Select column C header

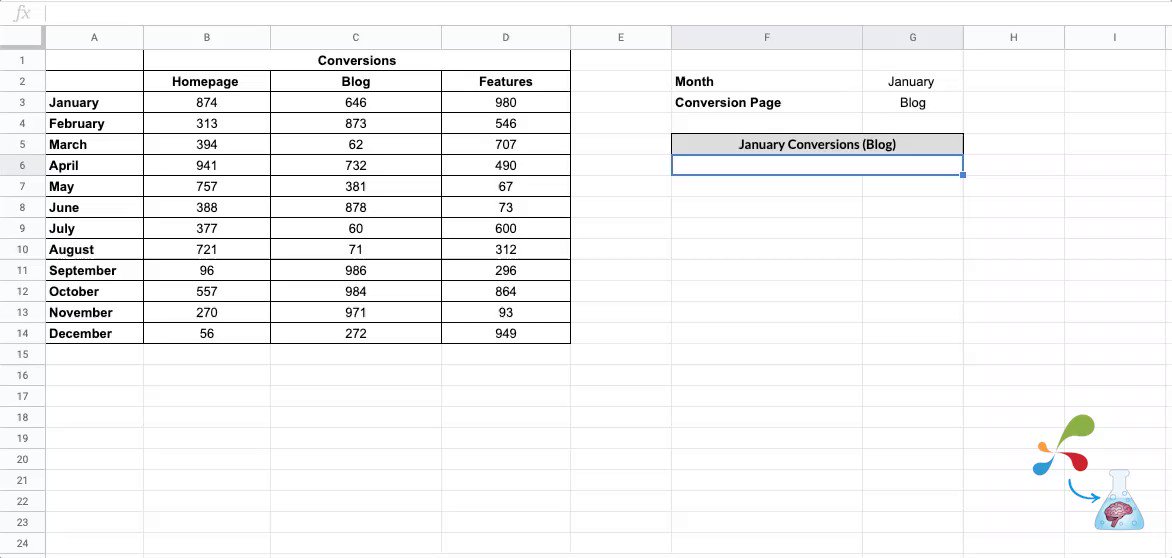tap(356, 37)
